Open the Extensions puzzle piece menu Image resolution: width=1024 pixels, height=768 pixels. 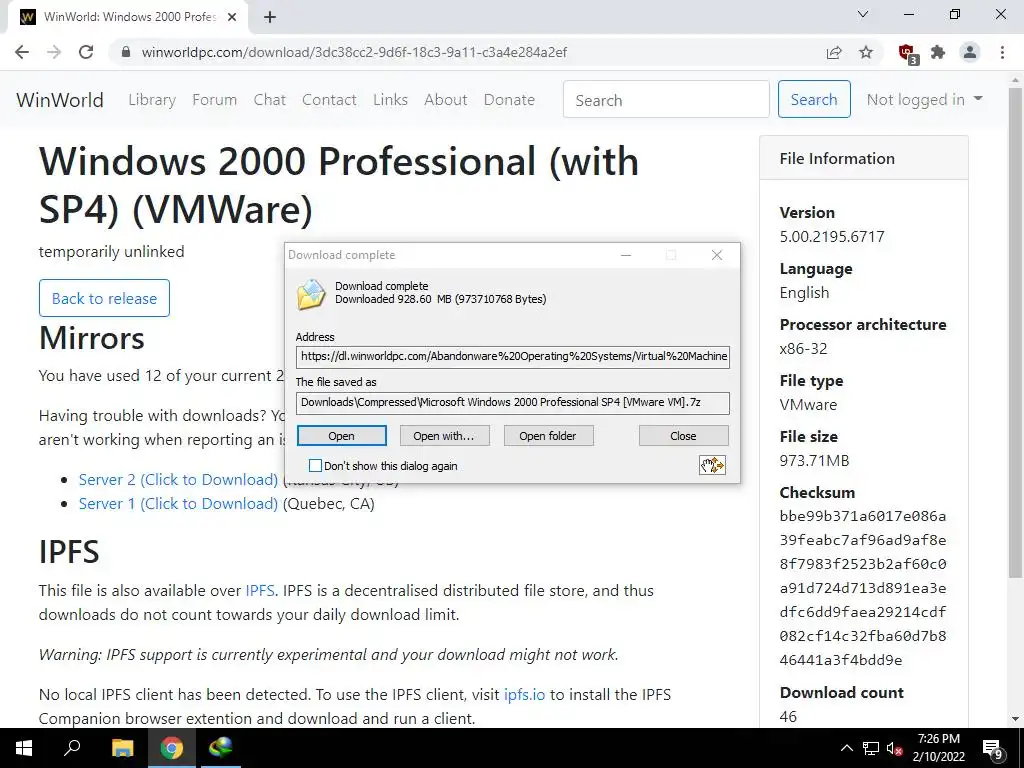(938, 52)
